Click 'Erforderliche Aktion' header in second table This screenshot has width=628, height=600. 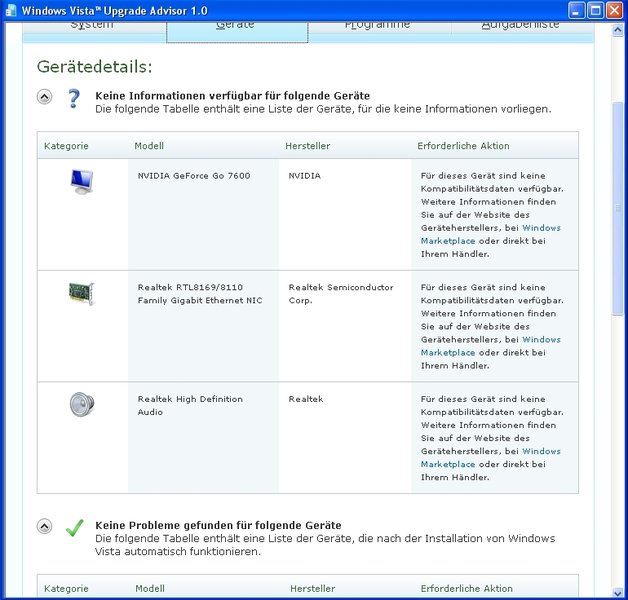tap(467, 588)
